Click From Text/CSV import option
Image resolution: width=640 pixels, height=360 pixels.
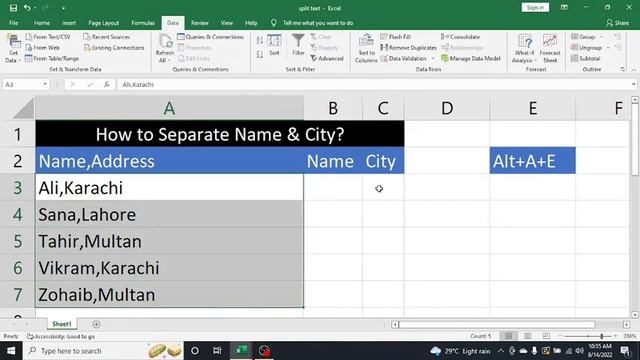(48, 37)
